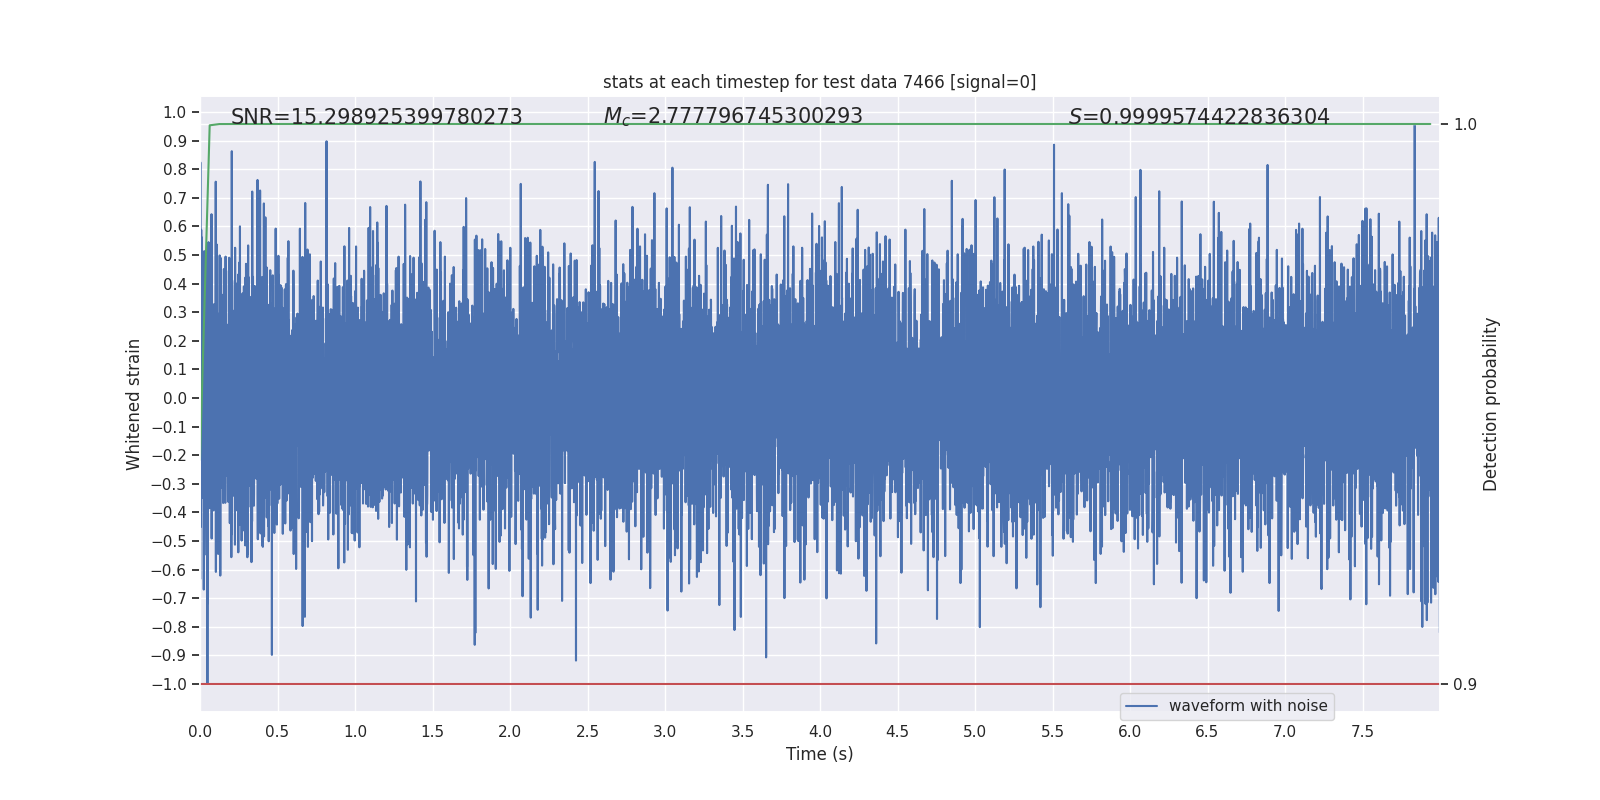Image resolution: width=1600 pixels, height=800 pixels.
Task: Click the 2.5 tick on the time axis
Action: tap(587, 732)
